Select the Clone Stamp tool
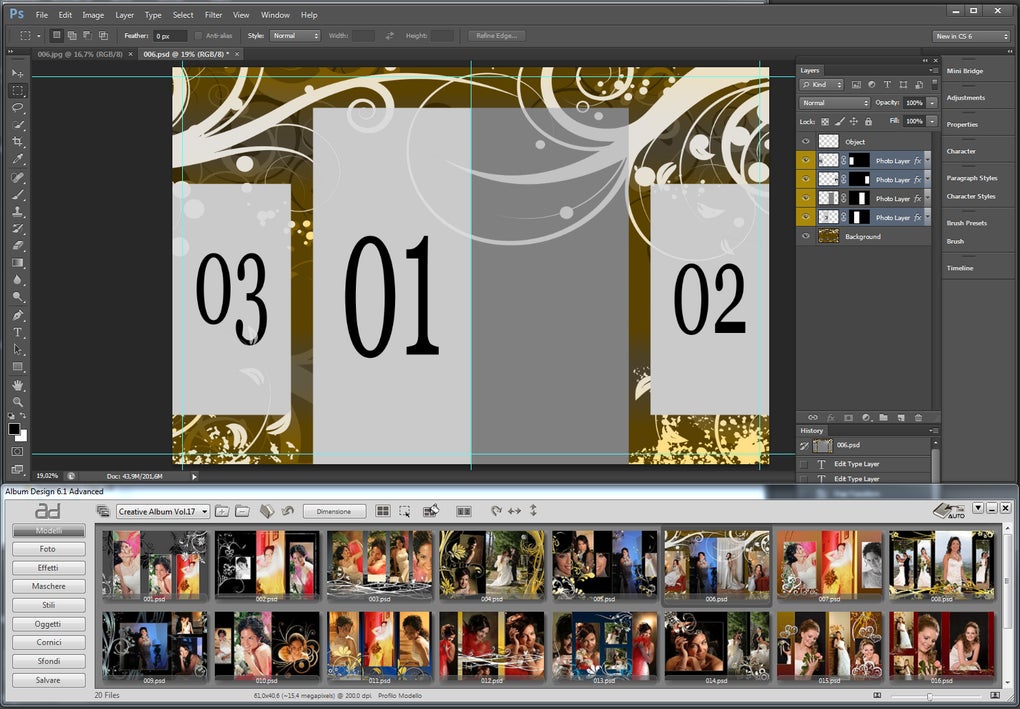 coord(18,211)
